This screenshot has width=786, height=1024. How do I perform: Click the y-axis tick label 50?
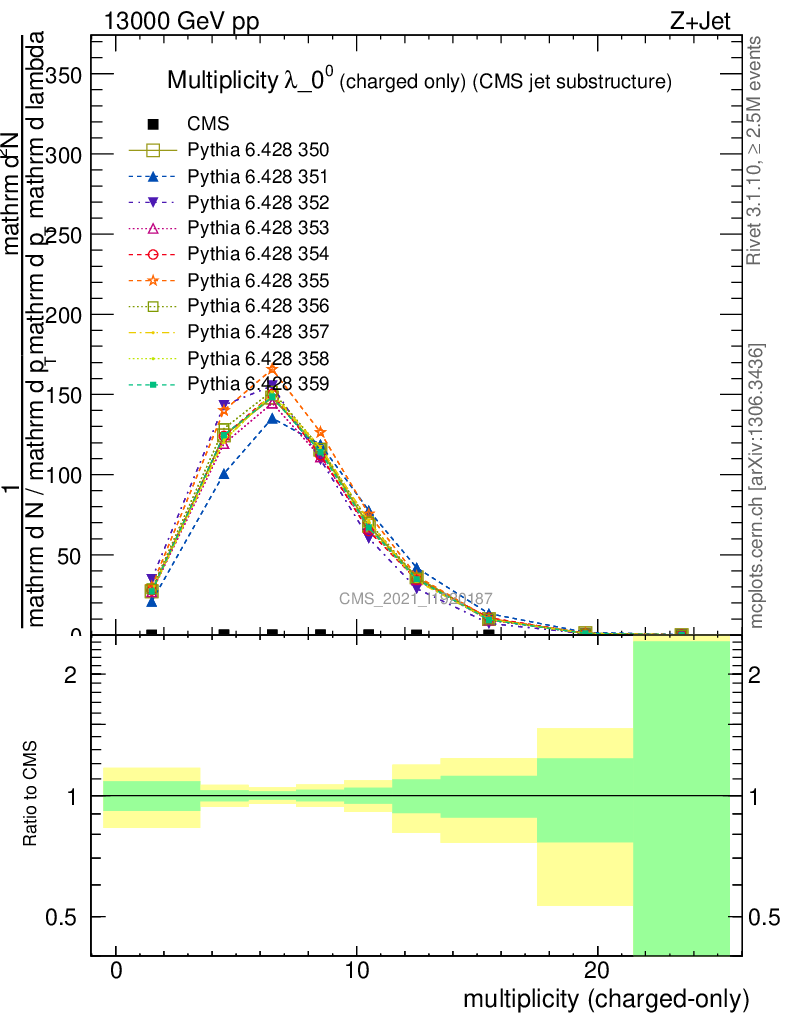click(71, 556)
